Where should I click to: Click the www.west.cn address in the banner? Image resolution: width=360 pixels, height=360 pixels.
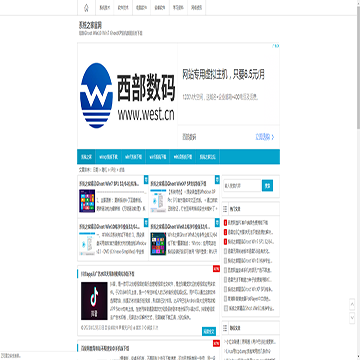click(x=146, y=114)
